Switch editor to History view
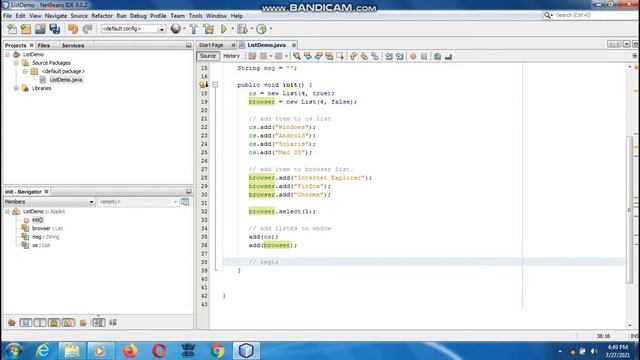 (x=231, y=56)
